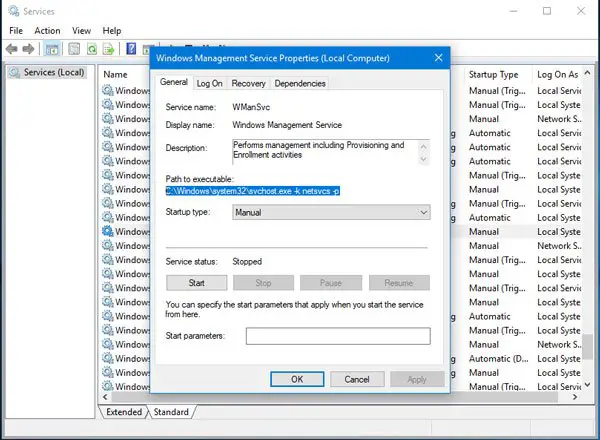Click the 'Stopped' service status text
The width and height of the screenshot is (600, 440).
247,262
